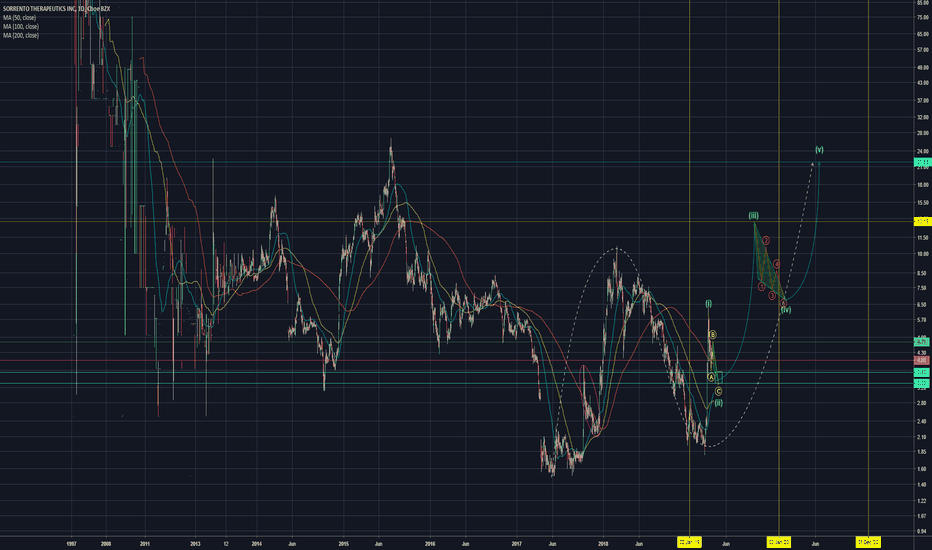Click the green wave (iii) label

click(753, 216)
